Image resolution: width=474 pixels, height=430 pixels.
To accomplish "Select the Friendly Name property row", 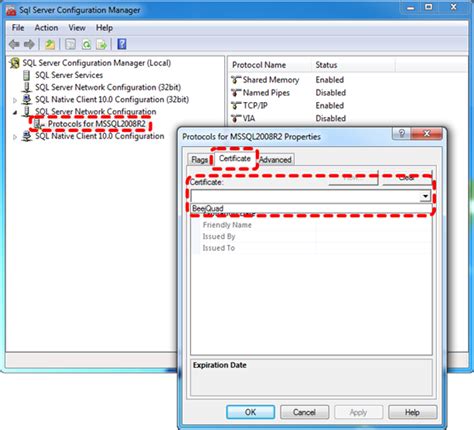I will click(311, 225).
